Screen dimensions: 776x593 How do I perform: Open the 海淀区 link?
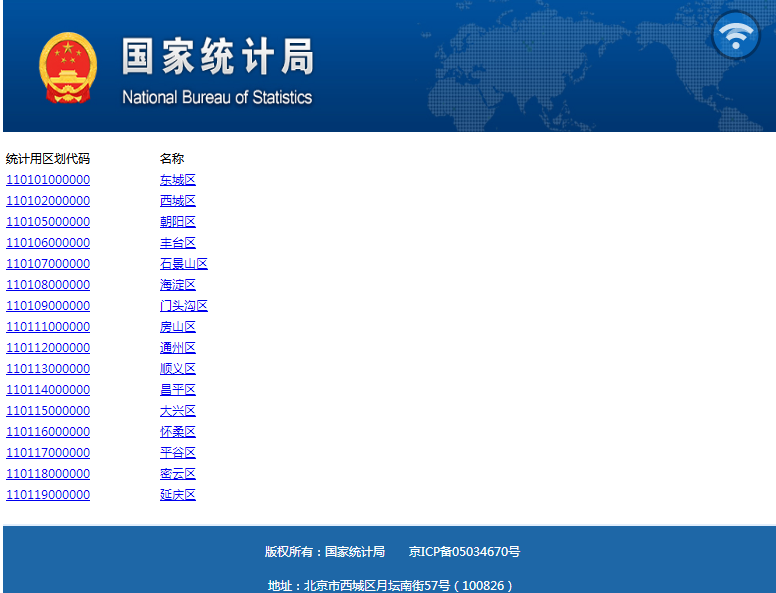click(x=178, y=285)
